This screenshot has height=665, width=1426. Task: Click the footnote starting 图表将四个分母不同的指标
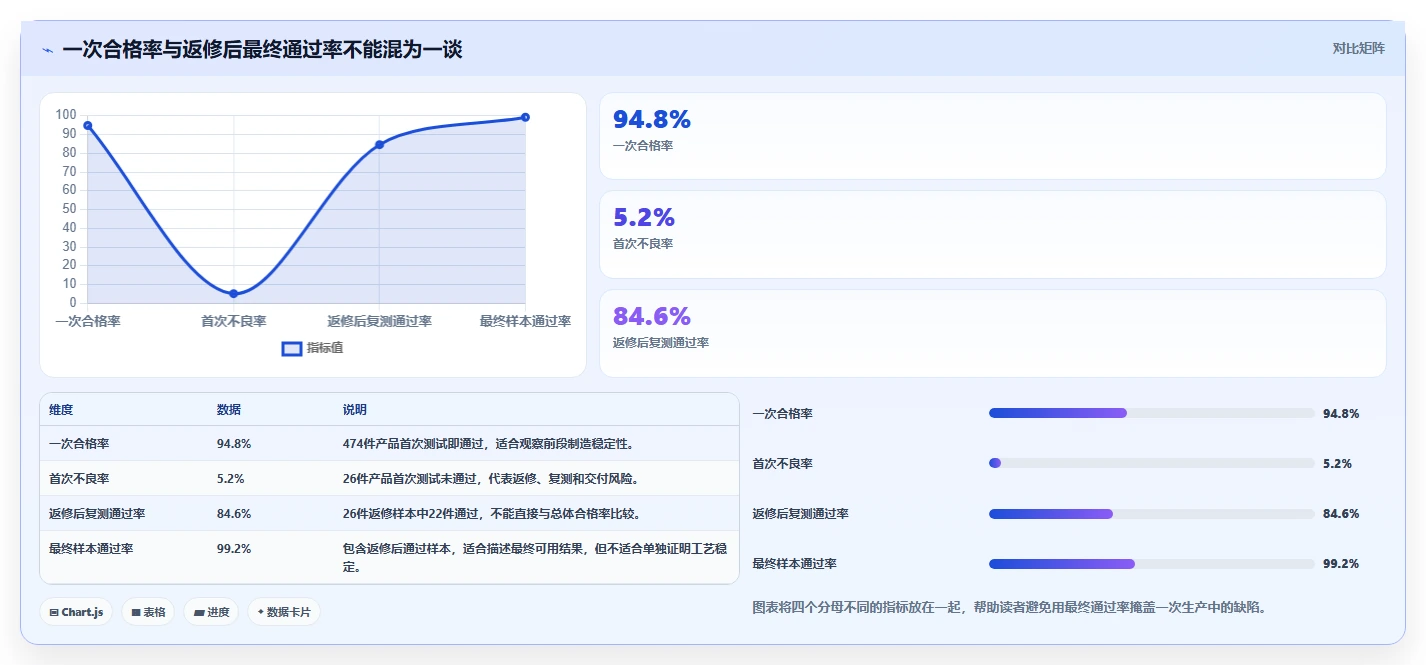1009,607
